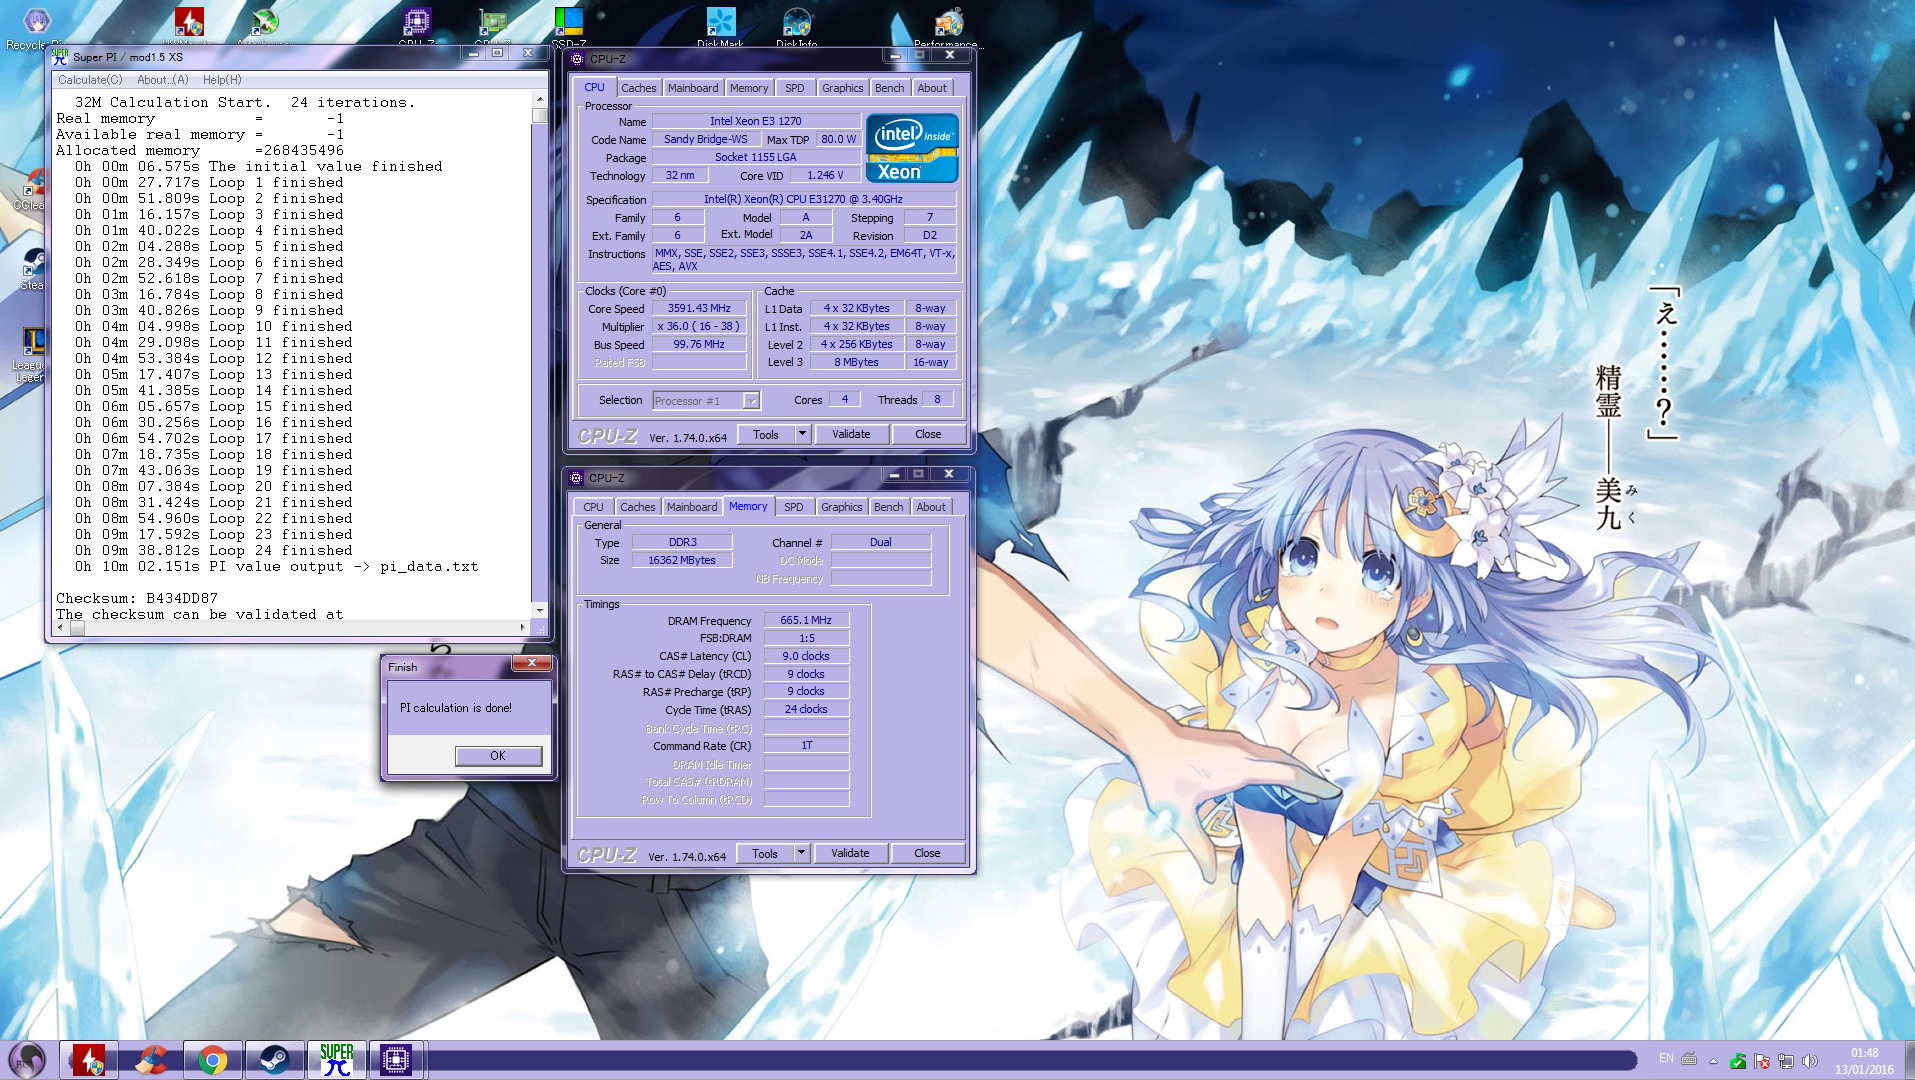Viewport: 1915px width, 1080px height.
Task: Click the top CPU-Z window title icon
Action: point(577,59)
